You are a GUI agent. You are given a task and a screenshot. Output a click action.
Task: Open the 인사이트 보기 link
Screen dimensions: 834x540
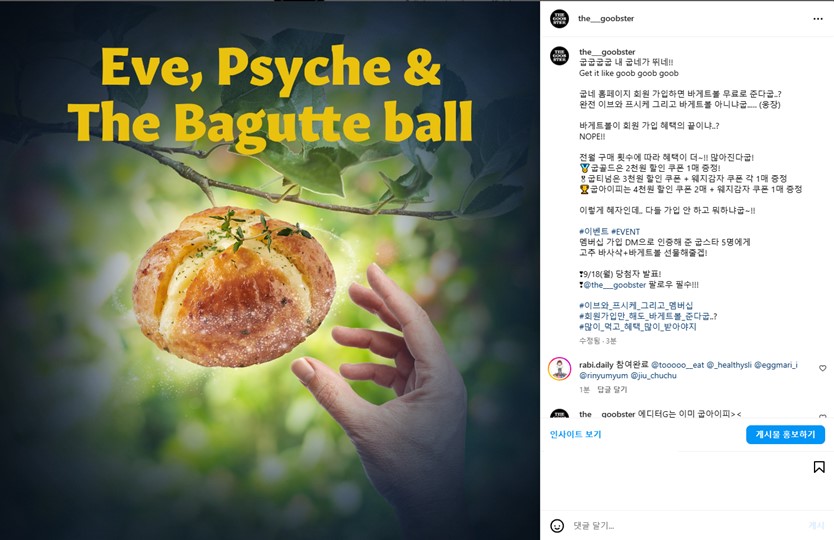[x=576, y=434]
